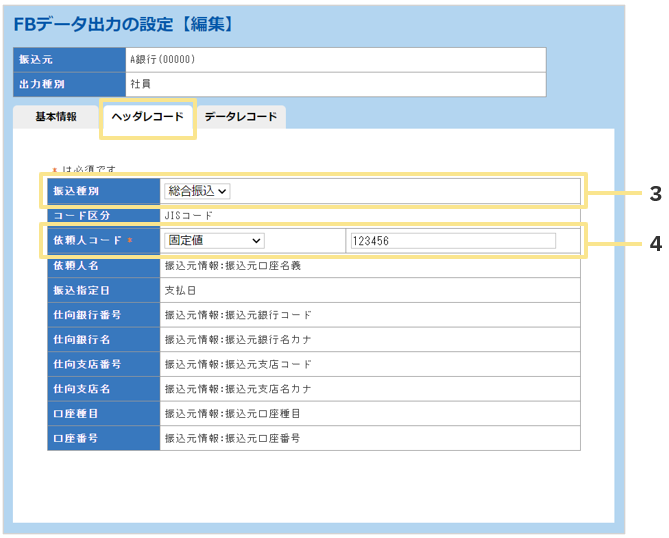This screenshot has height=538, width=669.
Task: Expand the 振込種別 dropdown showing 総合振込
Action: tap(198, 190)
